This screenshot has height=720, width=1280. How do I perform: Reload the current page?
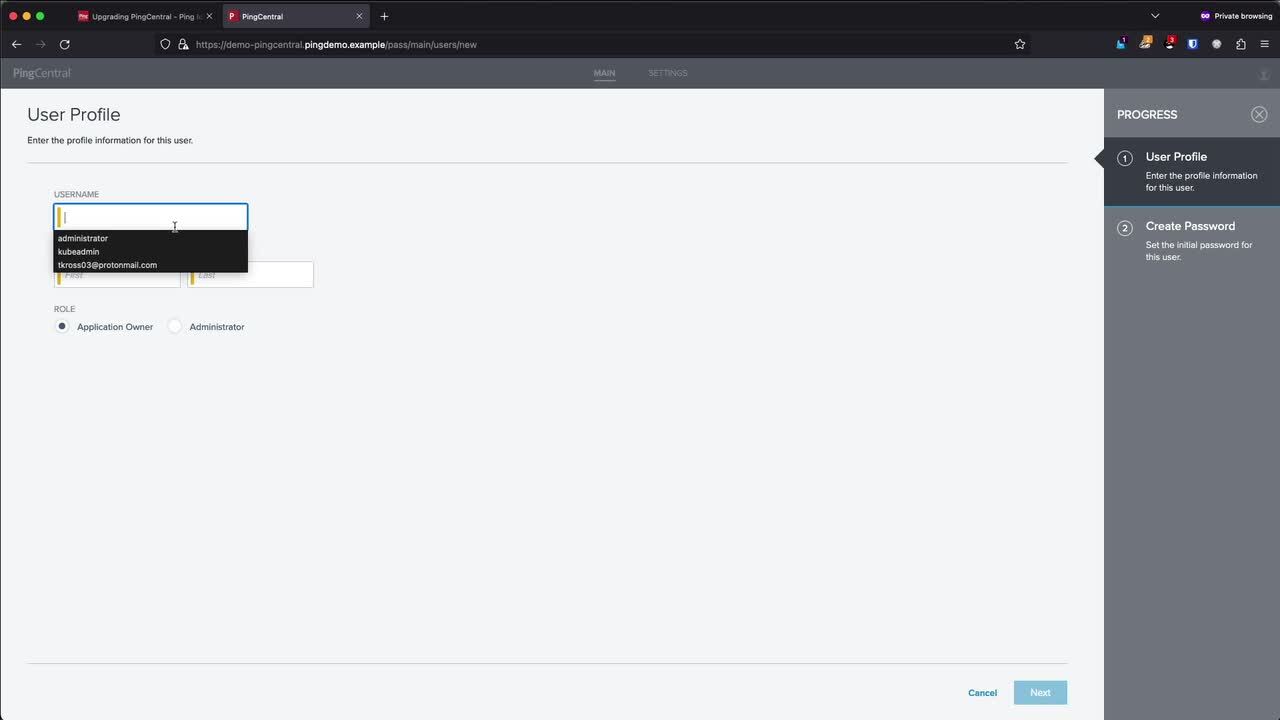(65, 44)
